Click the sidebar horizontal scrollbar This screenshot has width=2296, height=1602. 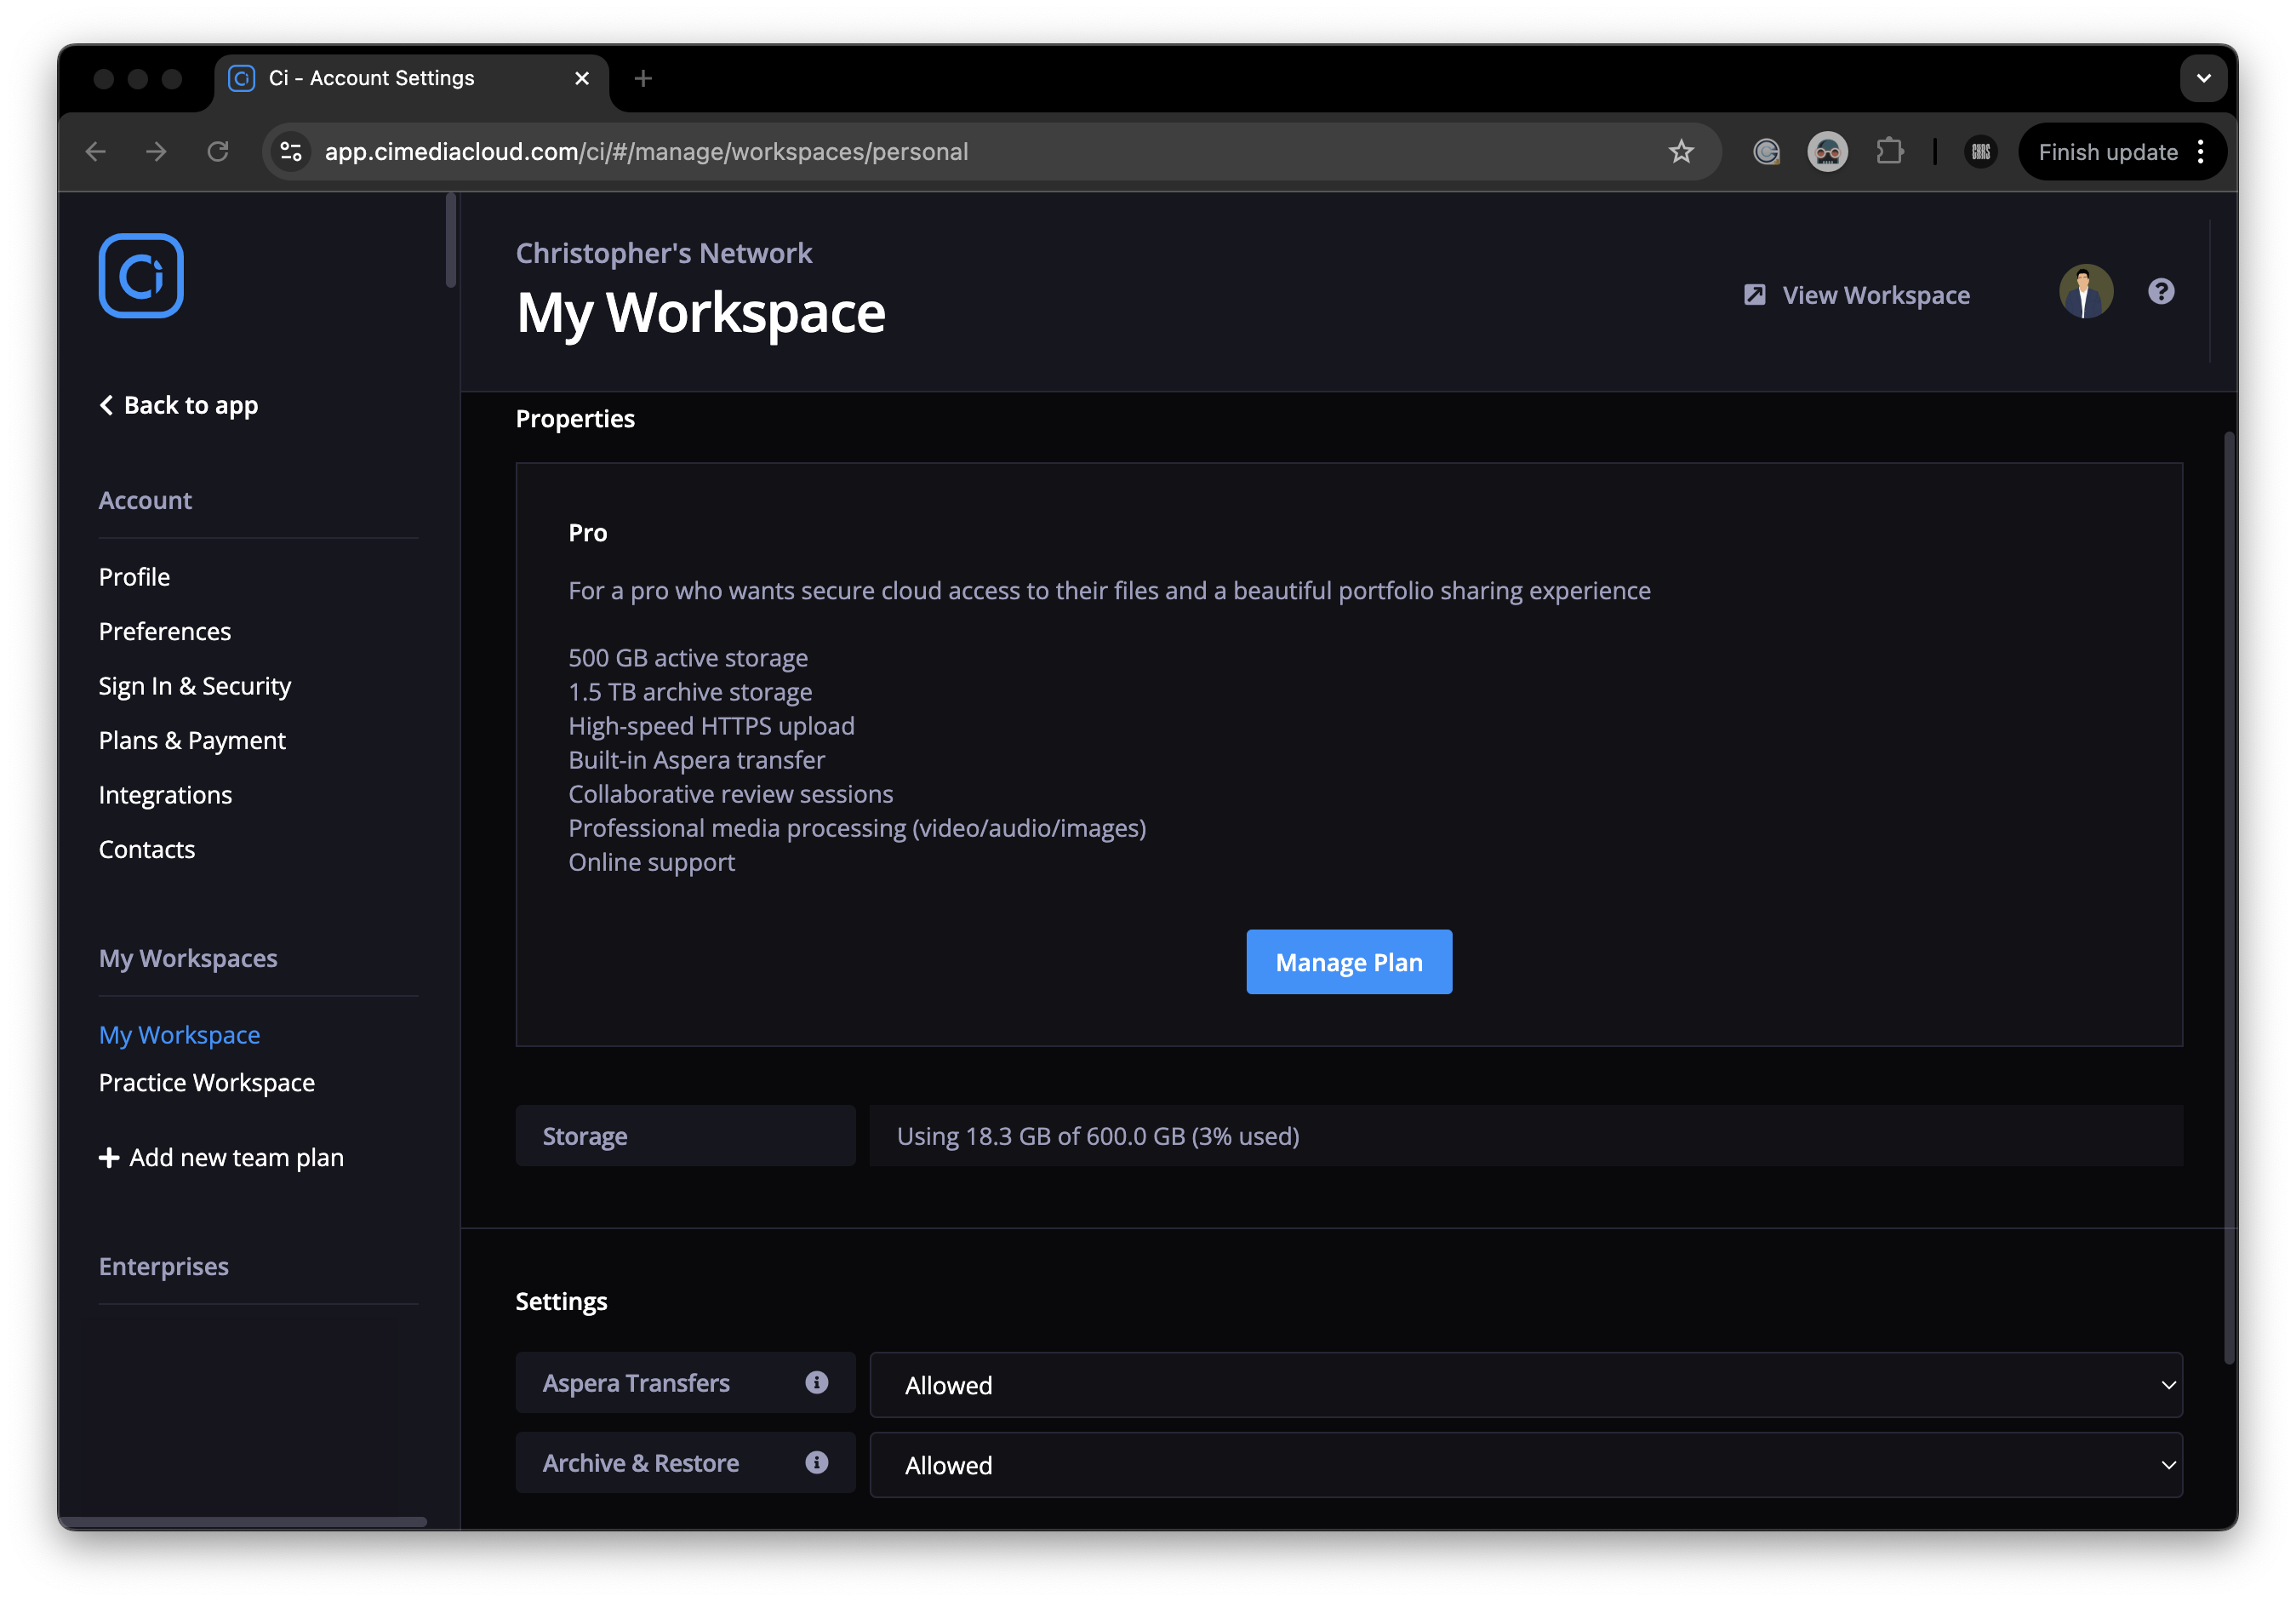click(242, 1521)
